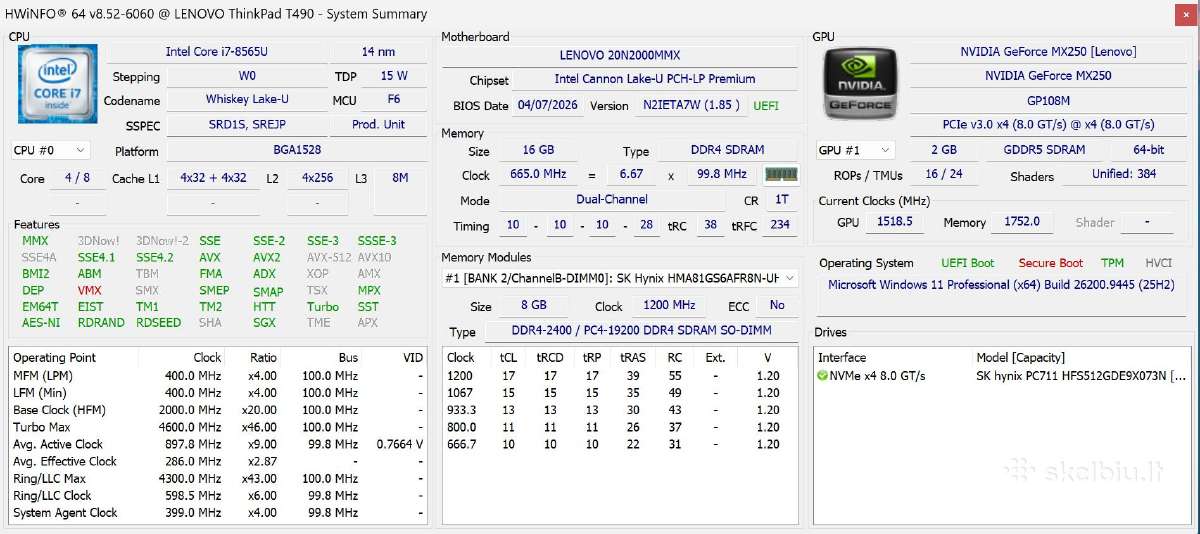Click the Prod. Unit field

[x=379, y=125]
